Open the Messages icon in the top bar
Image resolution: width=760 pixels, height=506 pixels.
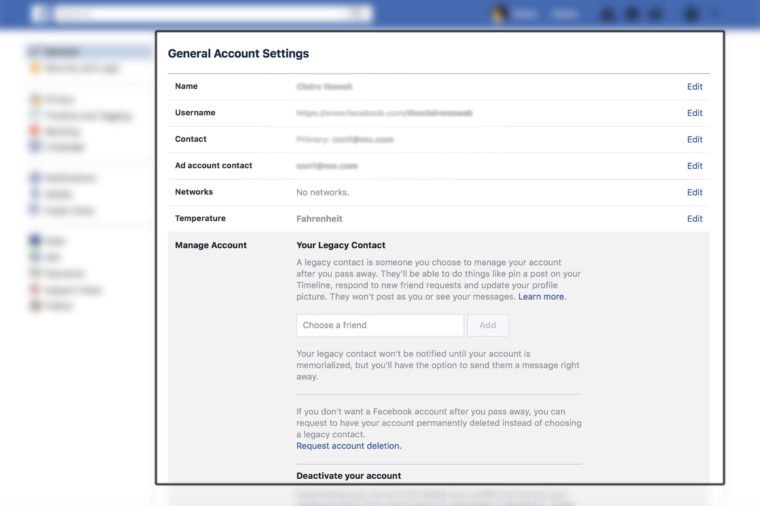[x=632, y=14]
